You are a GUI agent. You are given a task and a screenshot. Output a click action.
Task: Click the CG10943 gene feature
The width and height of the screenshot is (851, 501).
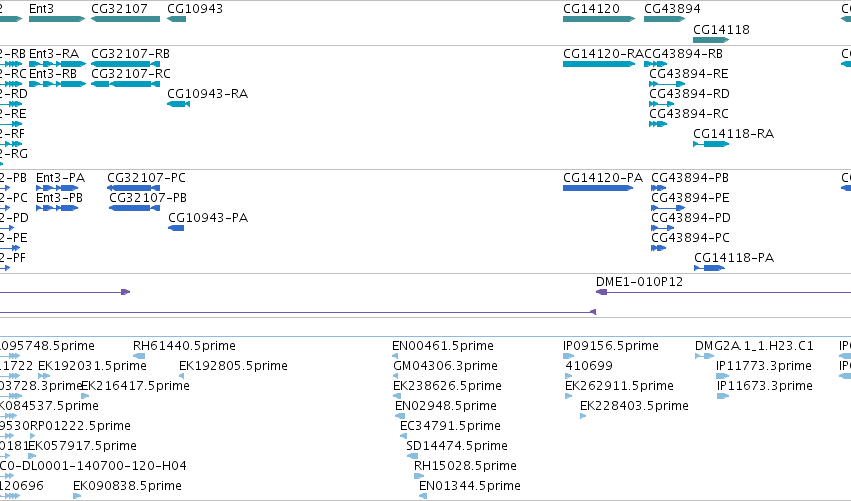point(176,19)
